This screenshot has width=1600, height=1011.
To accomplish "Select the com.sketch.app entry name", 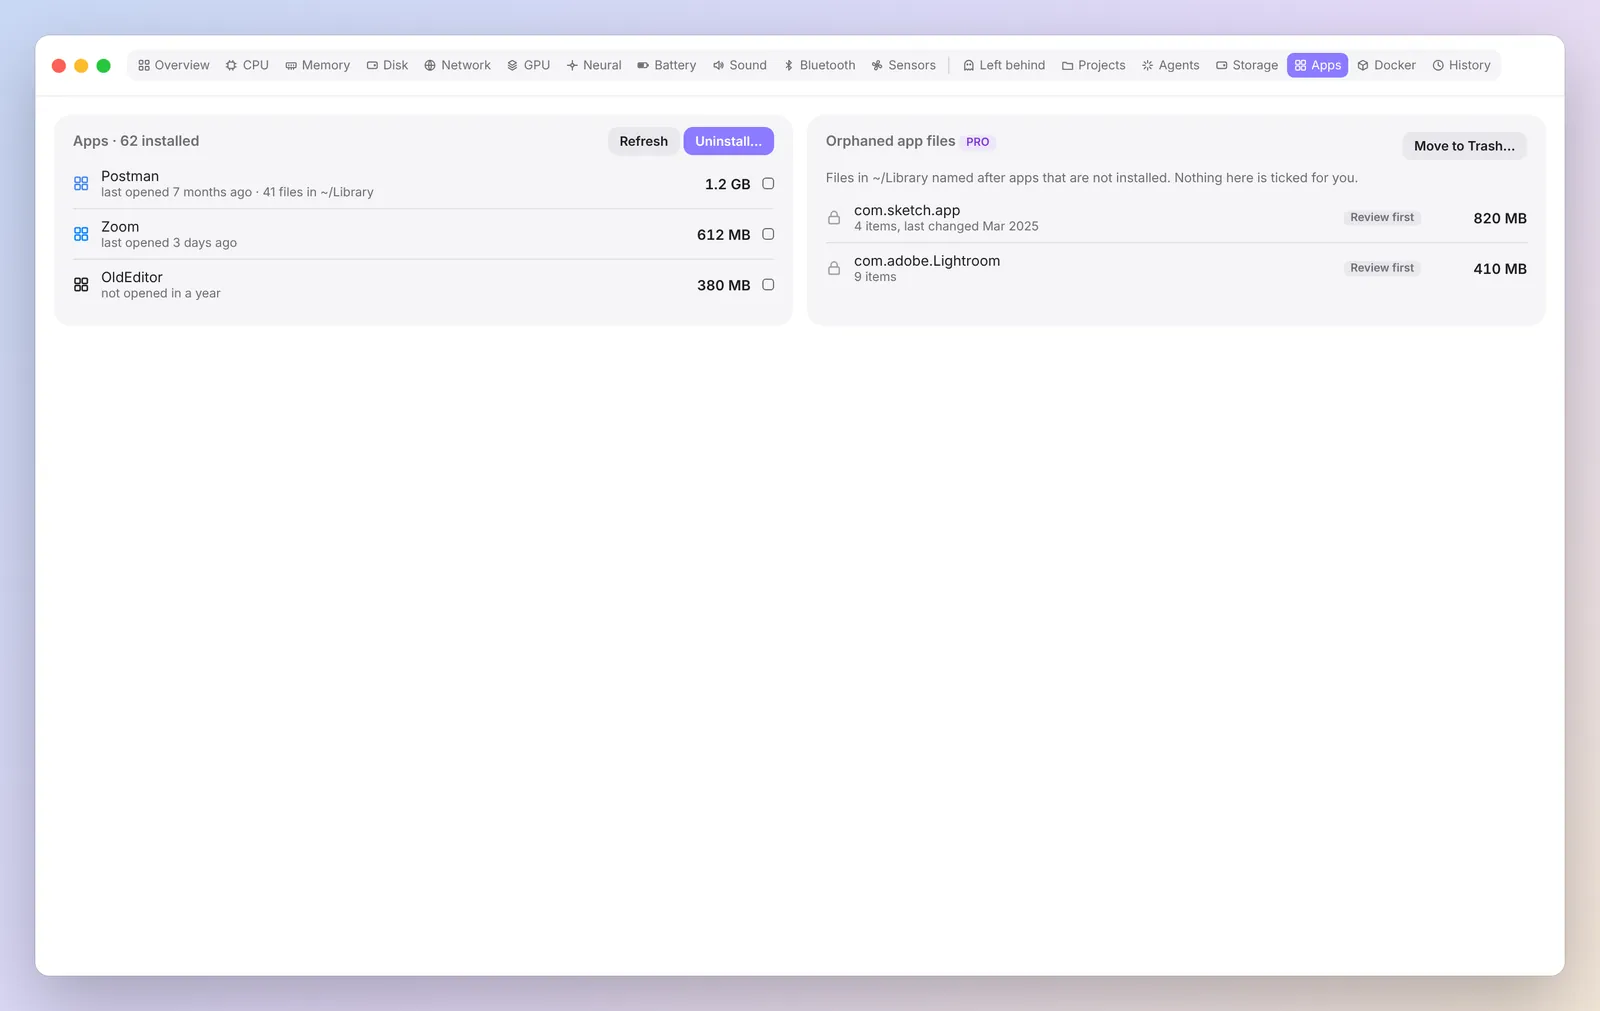I will pos(907,210).
